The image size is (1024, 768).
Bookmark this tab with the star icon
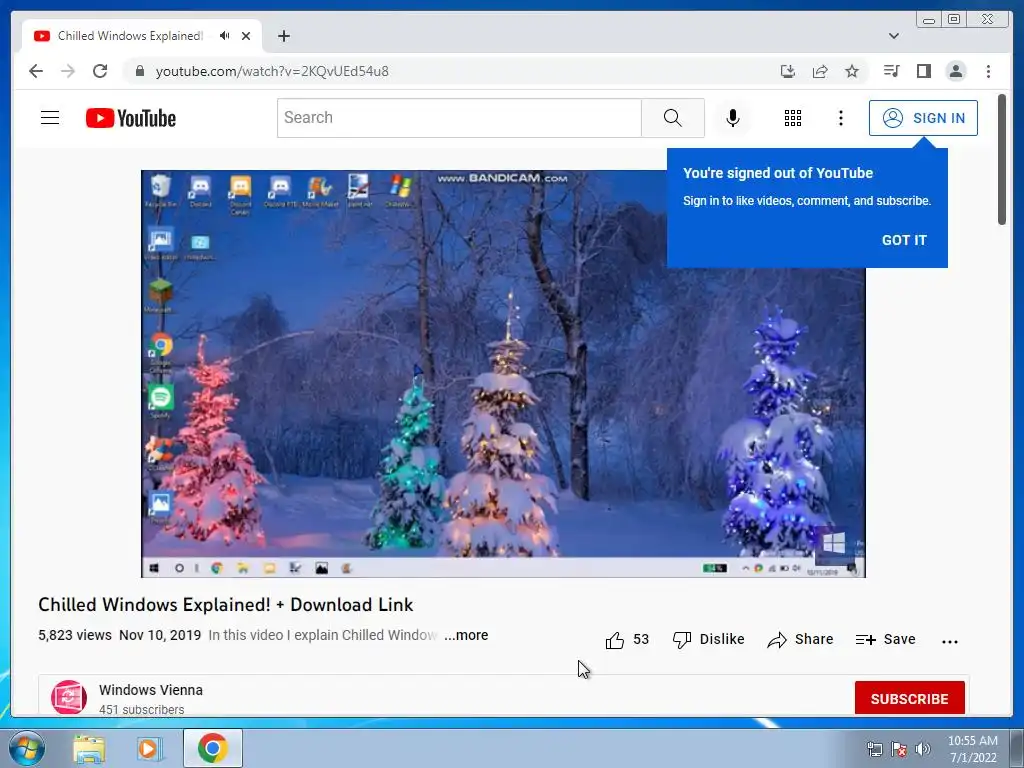pos(852,71)
